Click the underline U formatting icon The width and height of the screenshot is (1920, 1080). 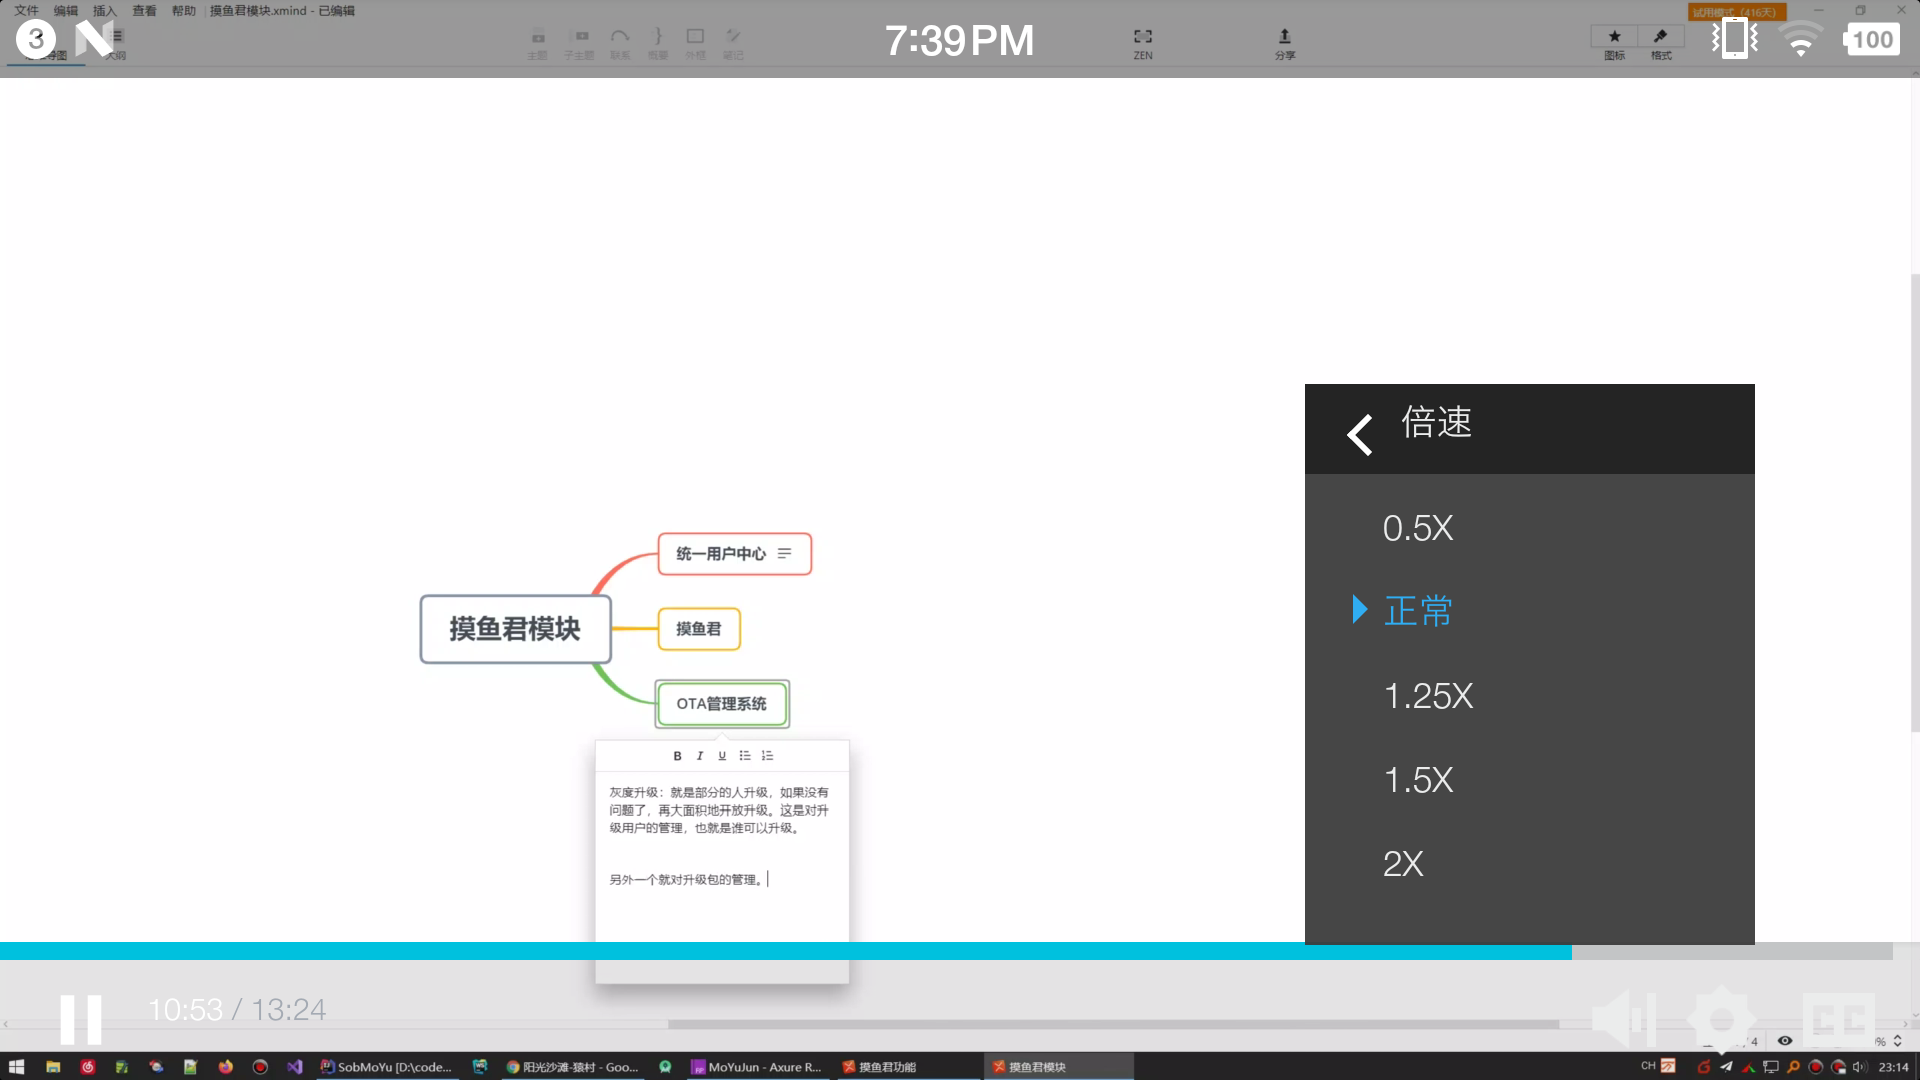coord(722,756)
